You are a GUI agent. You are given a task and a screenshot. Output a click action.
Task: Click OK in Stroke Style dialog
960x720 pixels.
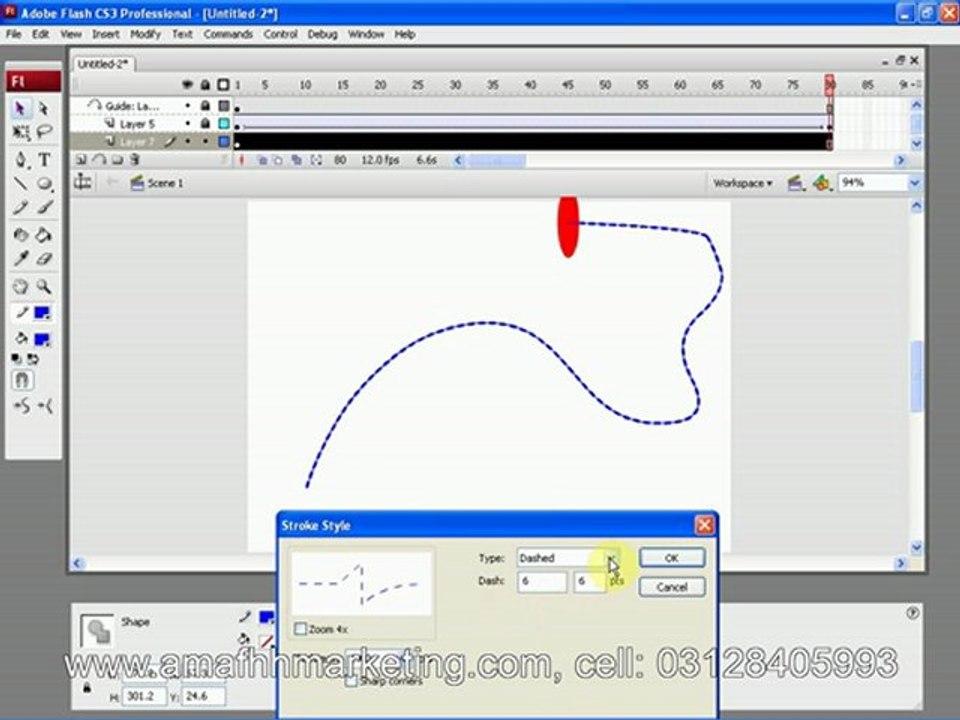click(x=672, y=558)
